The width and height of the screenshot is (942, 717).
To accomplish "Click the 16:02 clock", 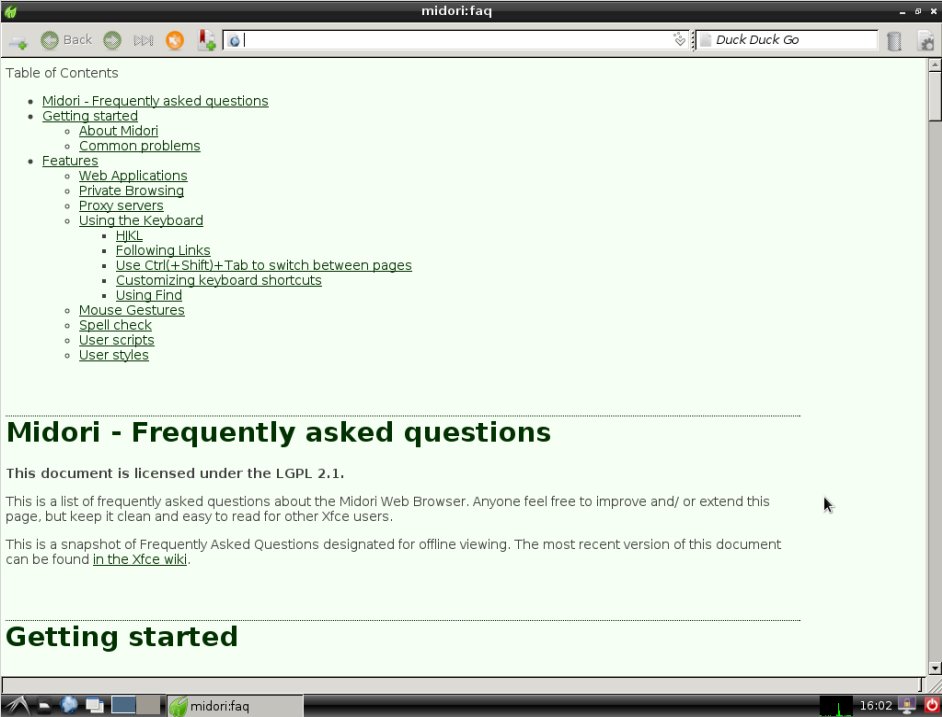I will tap(875, 706).
